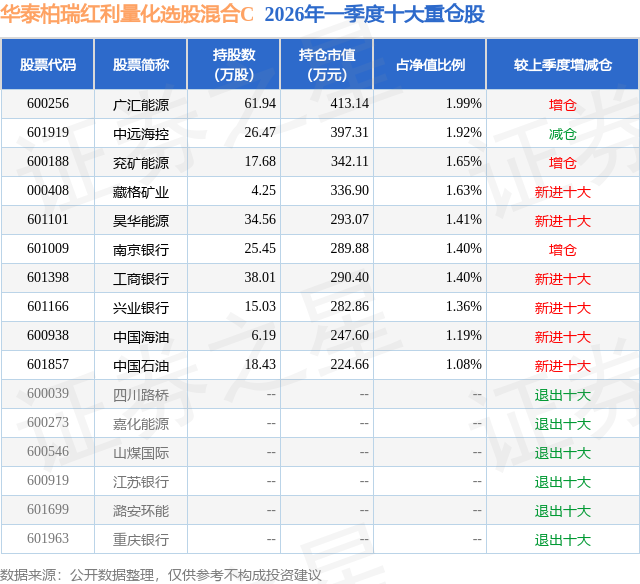Click the green 减仓 label for 中远海控
640x584 pixels.
562,133
